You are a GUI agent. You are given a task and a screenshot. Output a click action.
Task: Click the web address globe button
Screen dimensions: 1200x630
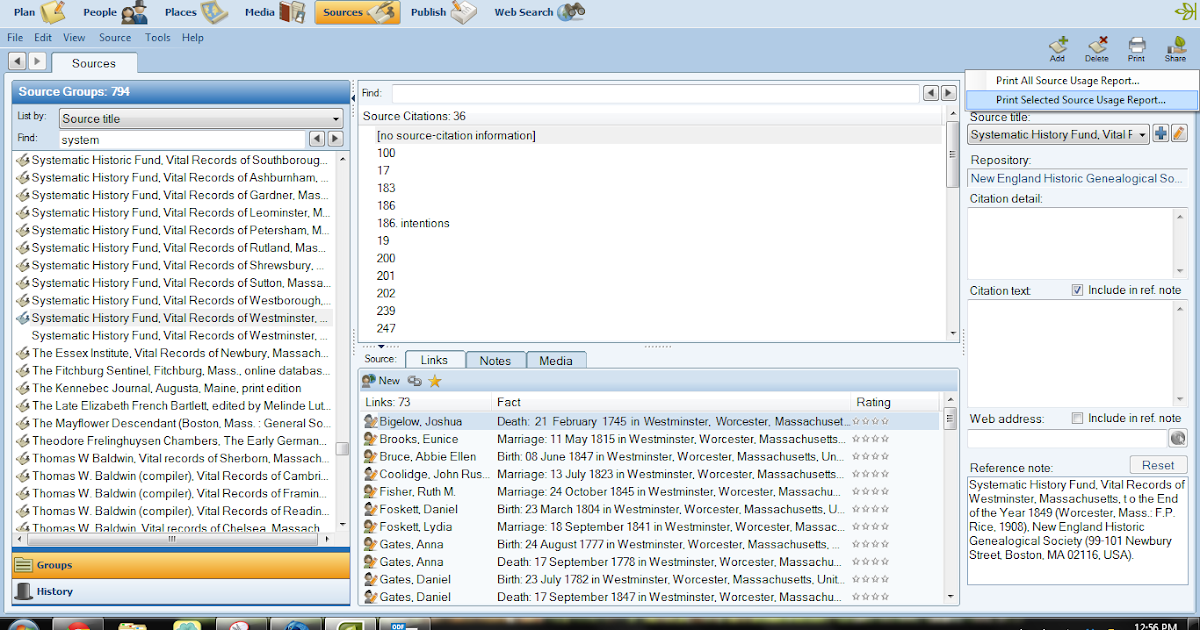tap(1178, 438)
